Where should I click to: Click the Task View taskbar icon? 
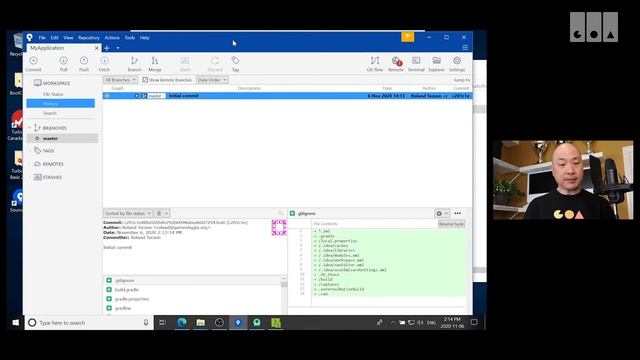pyautogui.click(x=162, y=322)
